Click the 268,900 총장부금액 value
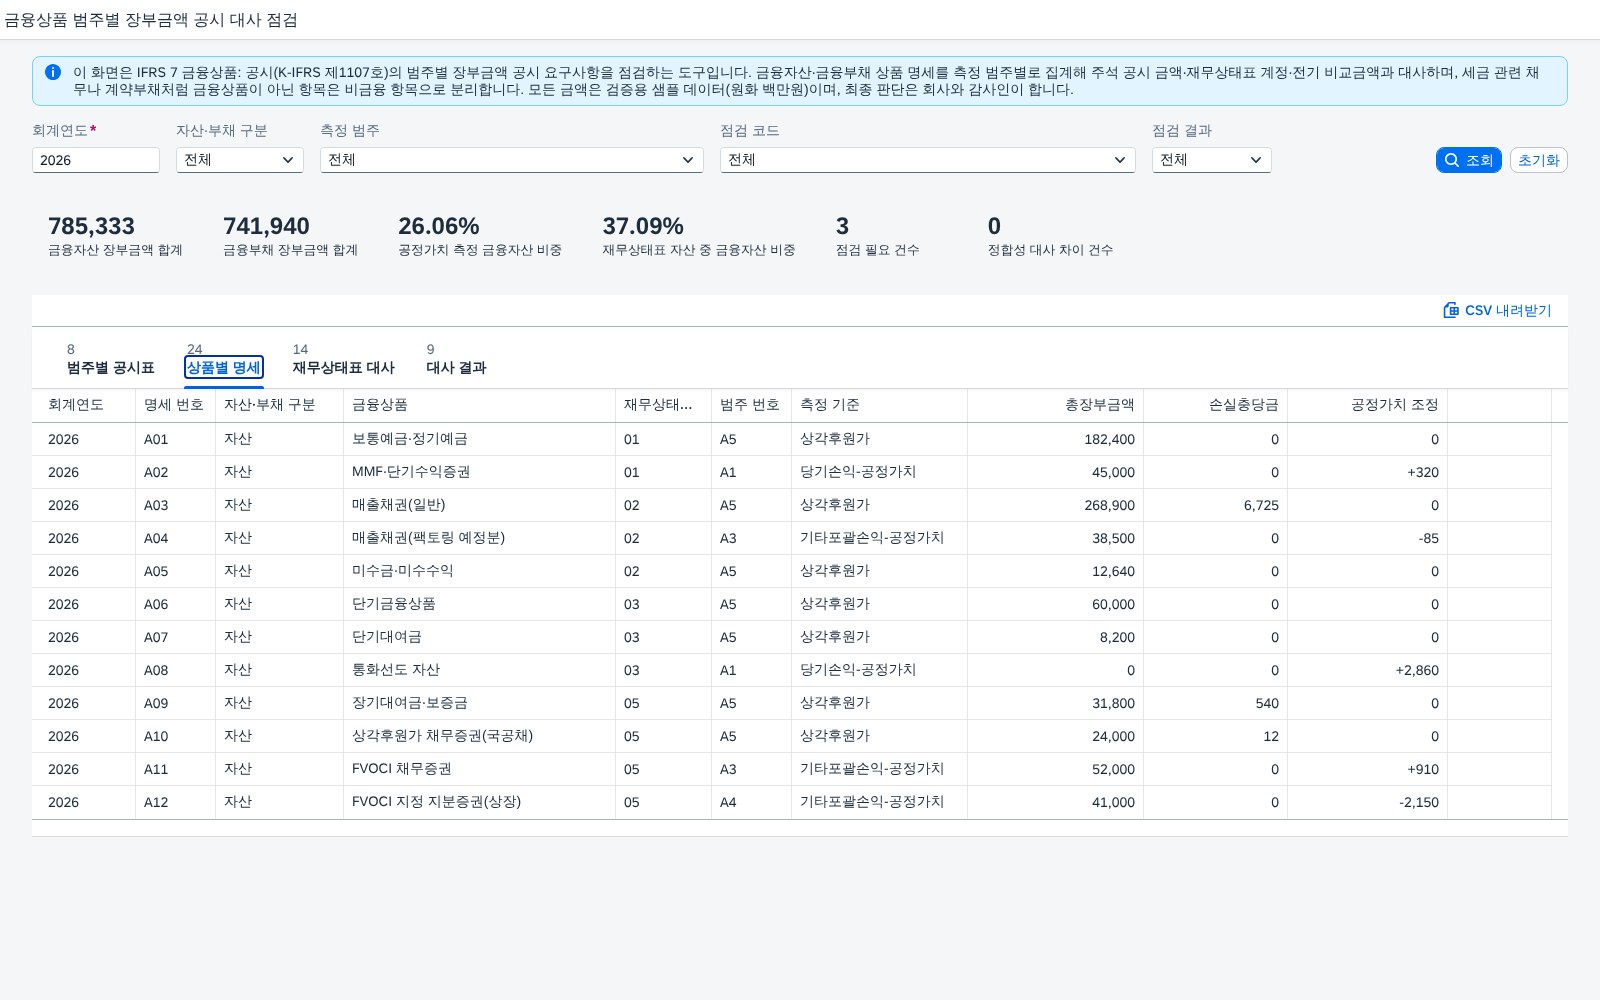 [x=1110, y=505]
